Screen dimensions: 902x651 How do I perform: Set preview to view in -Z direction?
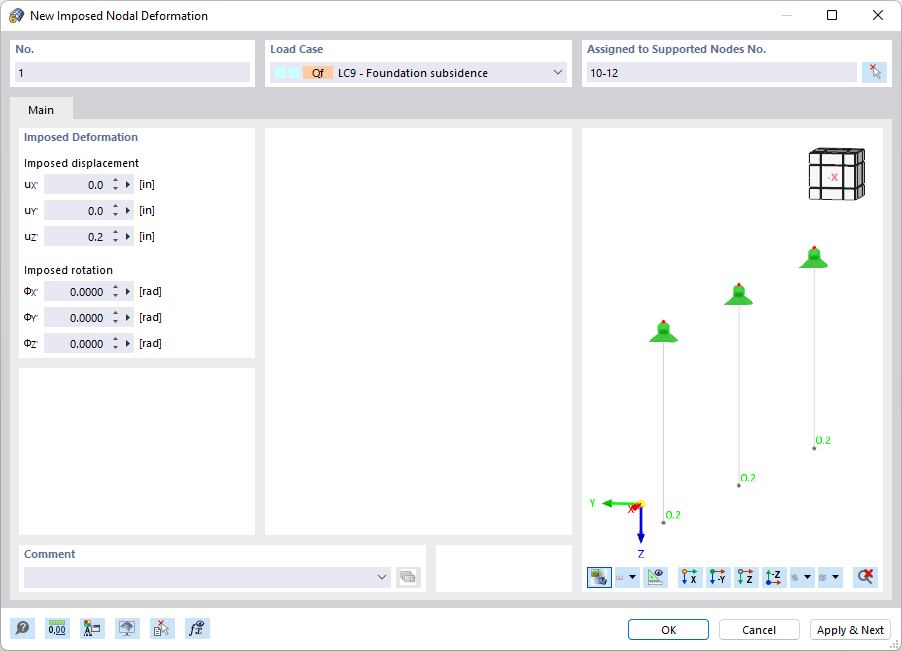[774, 577]
